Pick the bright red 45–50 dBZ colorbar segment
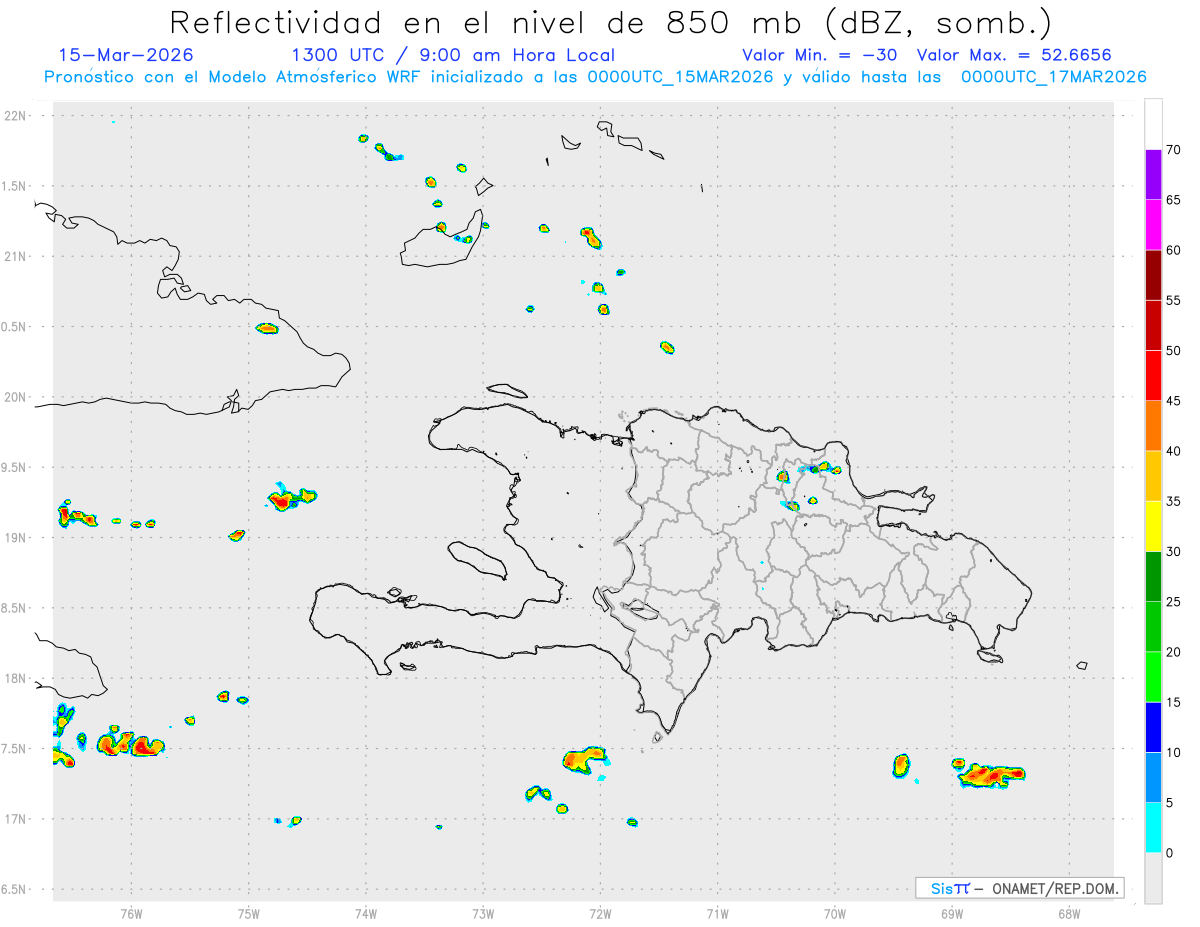Screen dimensions: 1200x927 point(1153,376)
